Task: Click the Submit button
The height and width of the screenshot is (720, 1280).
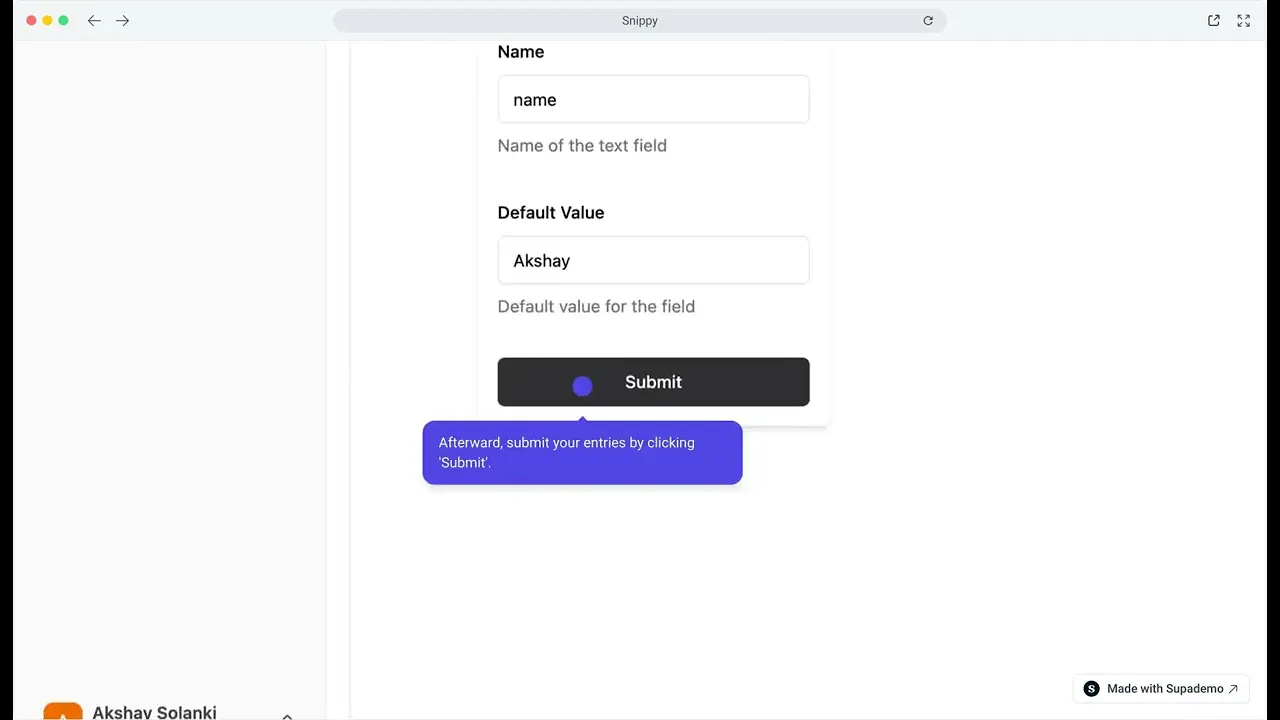Action: click(653, 382)
